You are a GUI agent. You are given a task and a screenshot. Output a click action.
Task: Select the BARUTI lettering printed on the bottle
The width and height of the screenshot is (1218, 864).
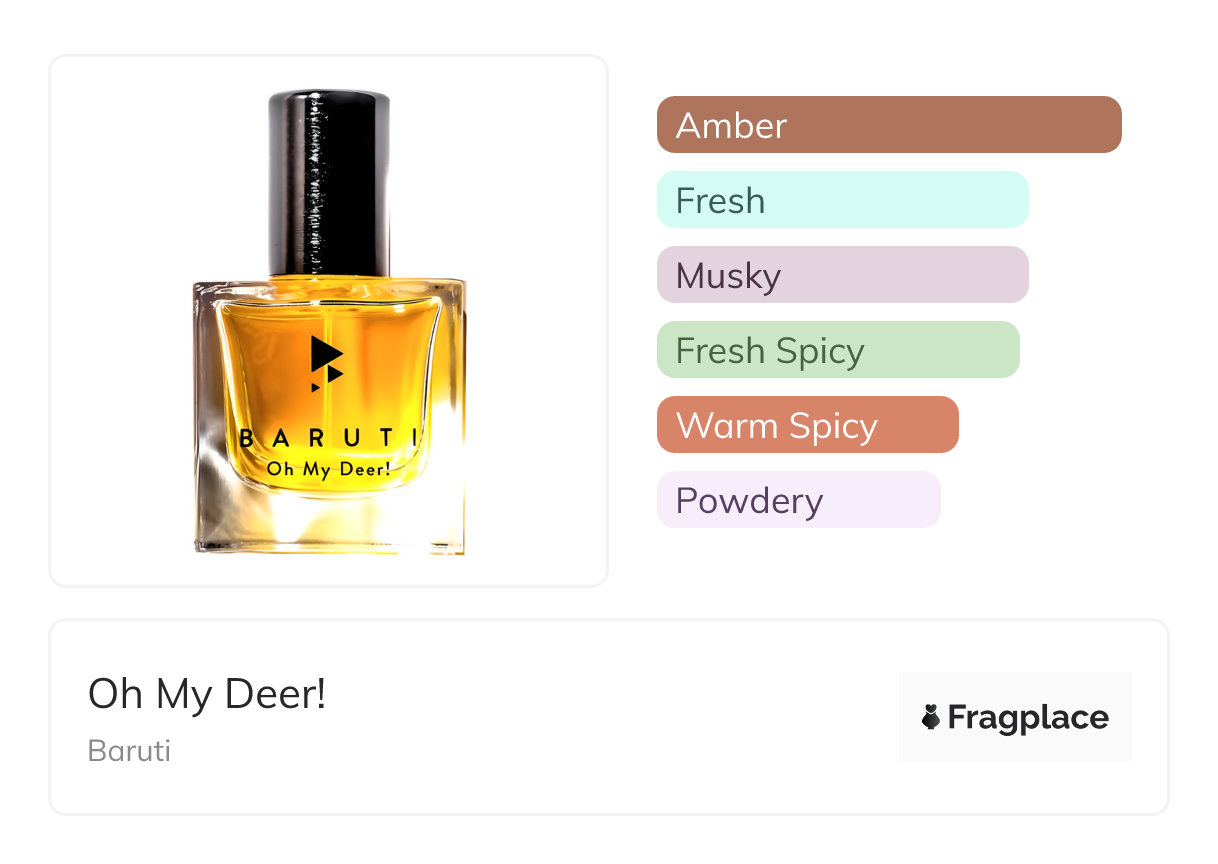(x=329, y=438)
